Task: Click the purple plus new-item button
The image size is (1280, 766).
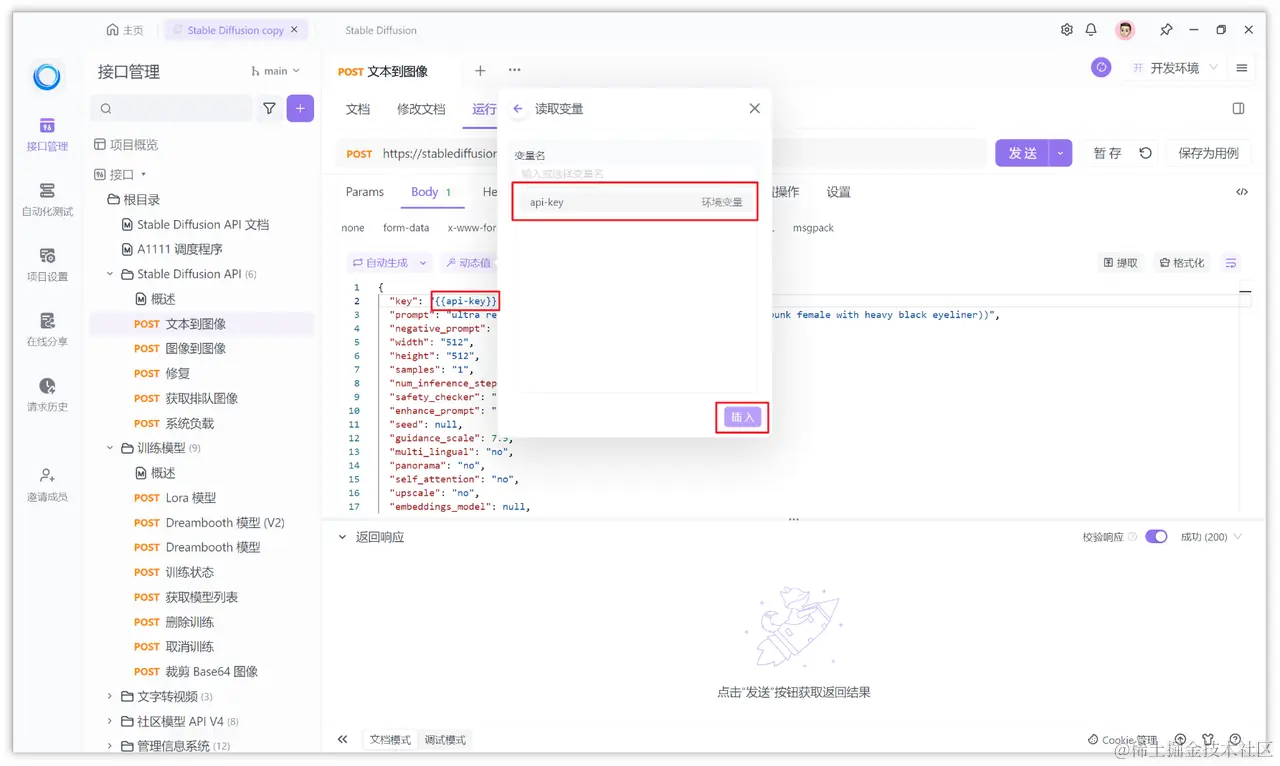Action: (300, 109)
